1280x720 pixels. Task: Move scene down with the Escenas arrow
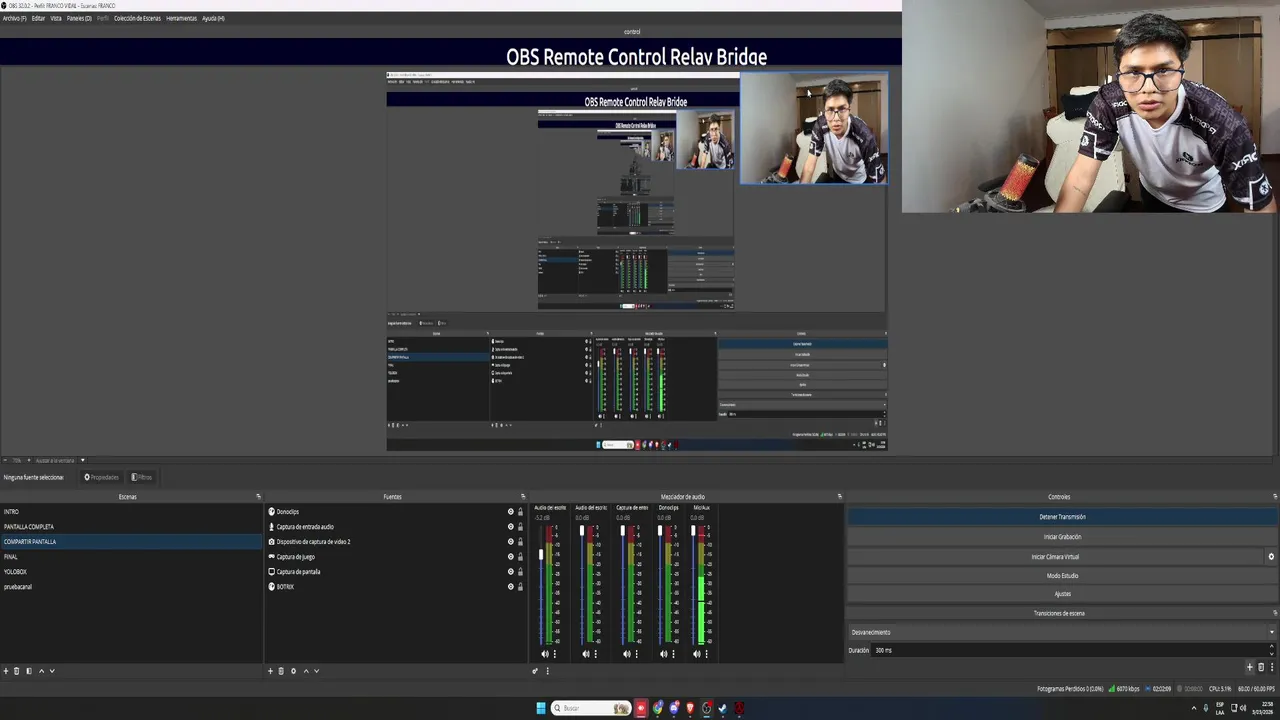pos(52,671)
